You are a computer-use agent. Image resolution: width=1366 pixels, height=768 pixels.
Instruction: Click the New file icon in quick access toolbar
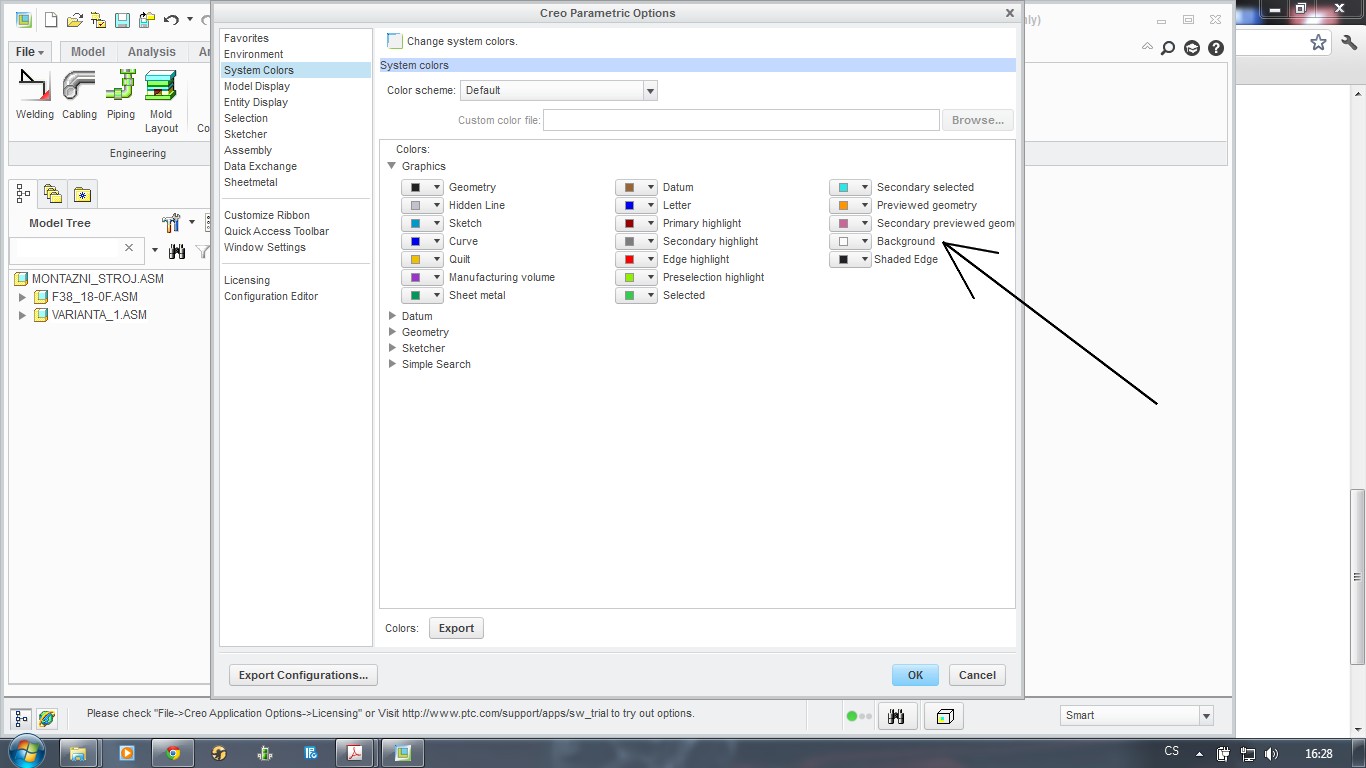(x=51, y=19)
